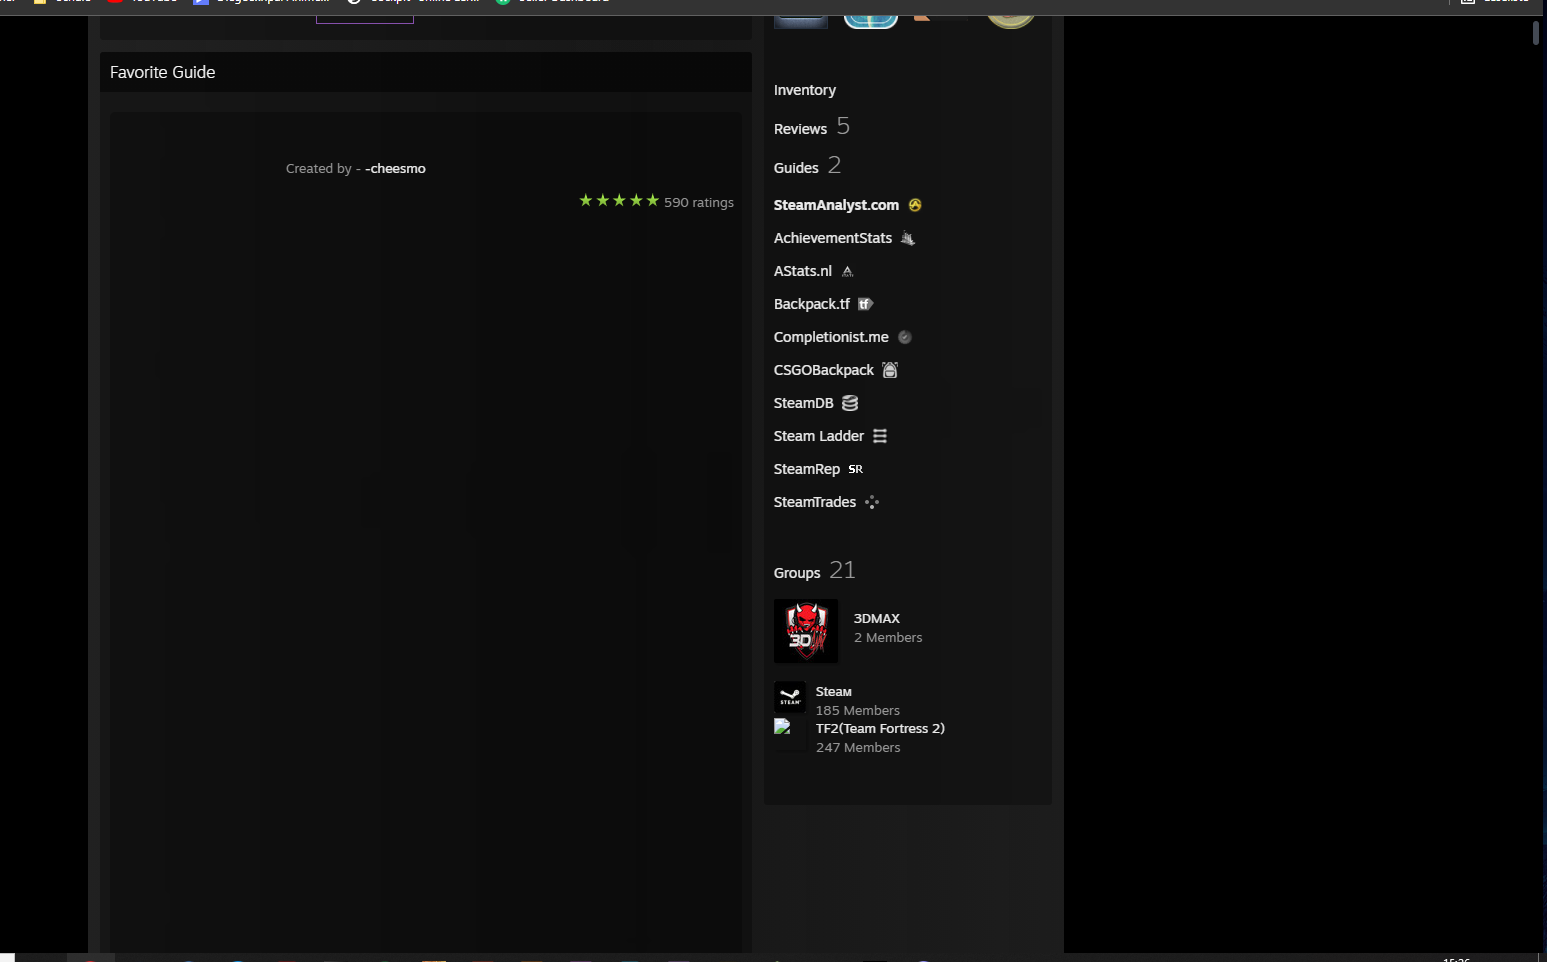Click the yellow icon beside SteamAnalyst.com
This screenshot has width=1547, height=962.
(915, 205)
